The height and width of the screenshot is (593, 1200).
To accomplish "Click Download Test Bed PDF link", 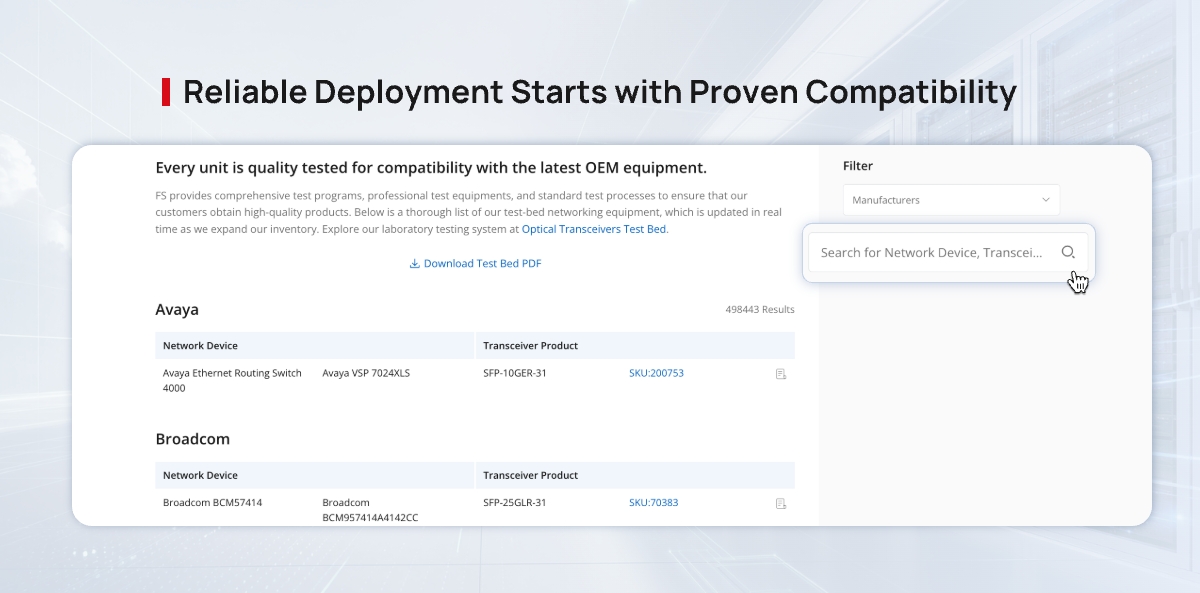I will (x=482, y=264).
